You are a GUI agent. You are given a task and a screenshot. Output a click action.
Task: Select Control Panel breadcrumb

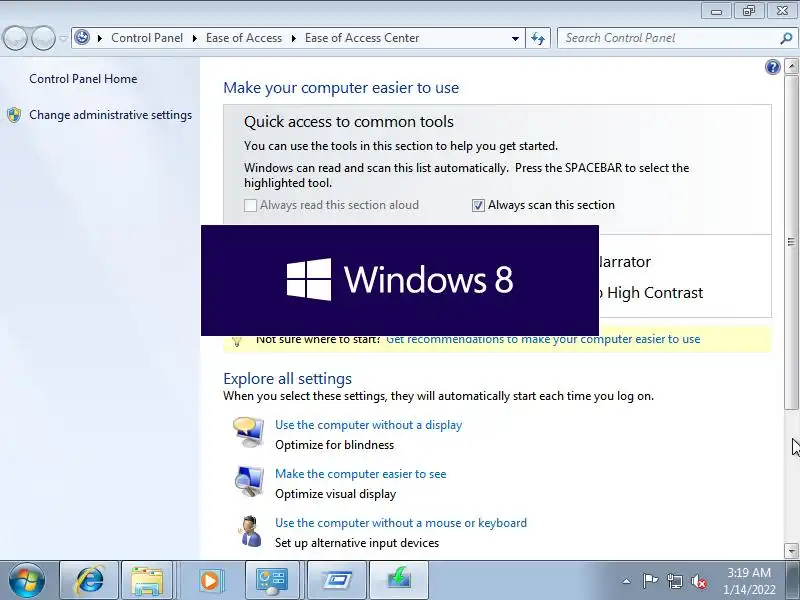[x=147, y=38]
